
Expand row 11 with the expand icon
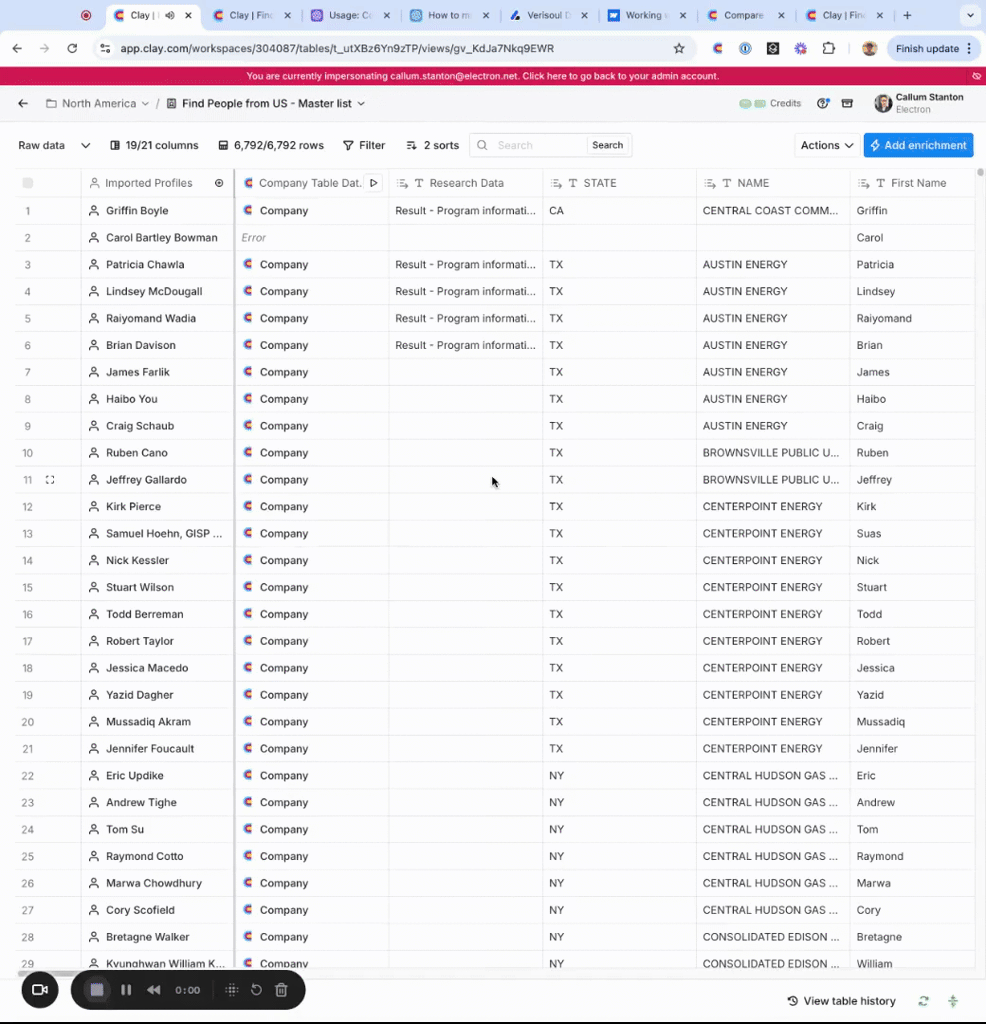50,480
